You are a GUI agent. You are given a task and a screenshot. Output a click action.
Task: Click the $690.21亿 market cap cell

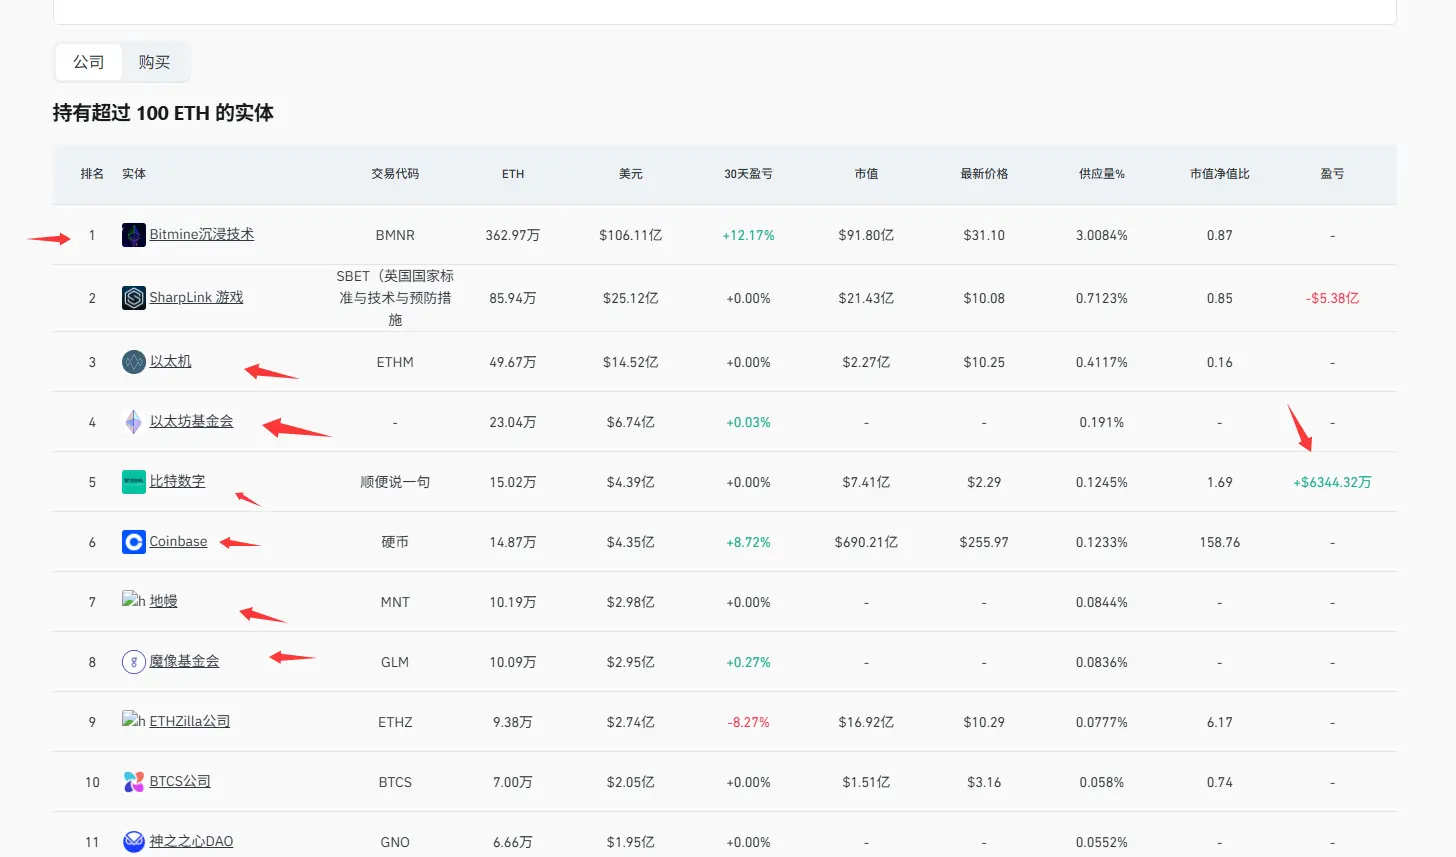click(867, 542)
